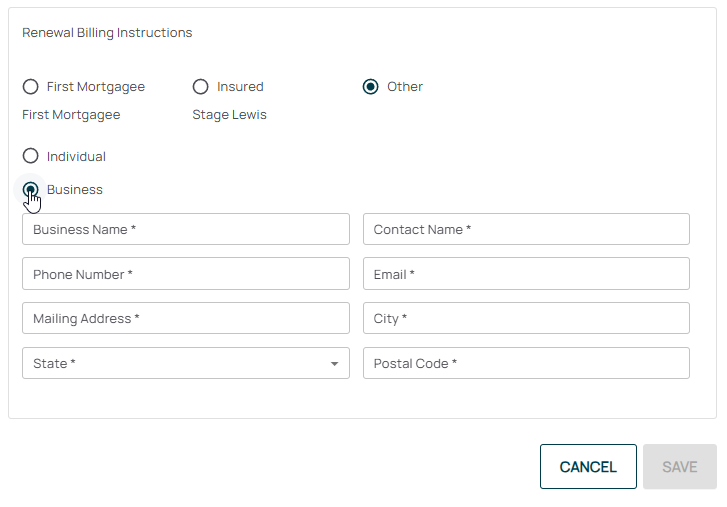Screen dimensions: 727x507
Task: Focus the City text field
Action: click(x=526, y=319)
